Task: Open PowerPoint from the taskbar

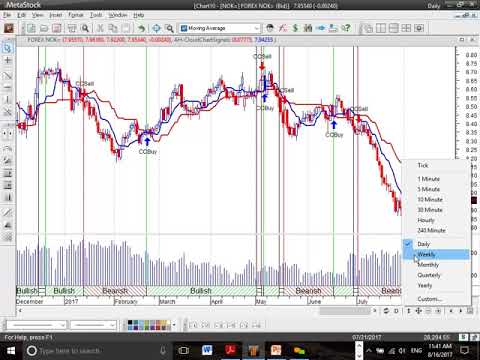Action: tap(276, 350)
